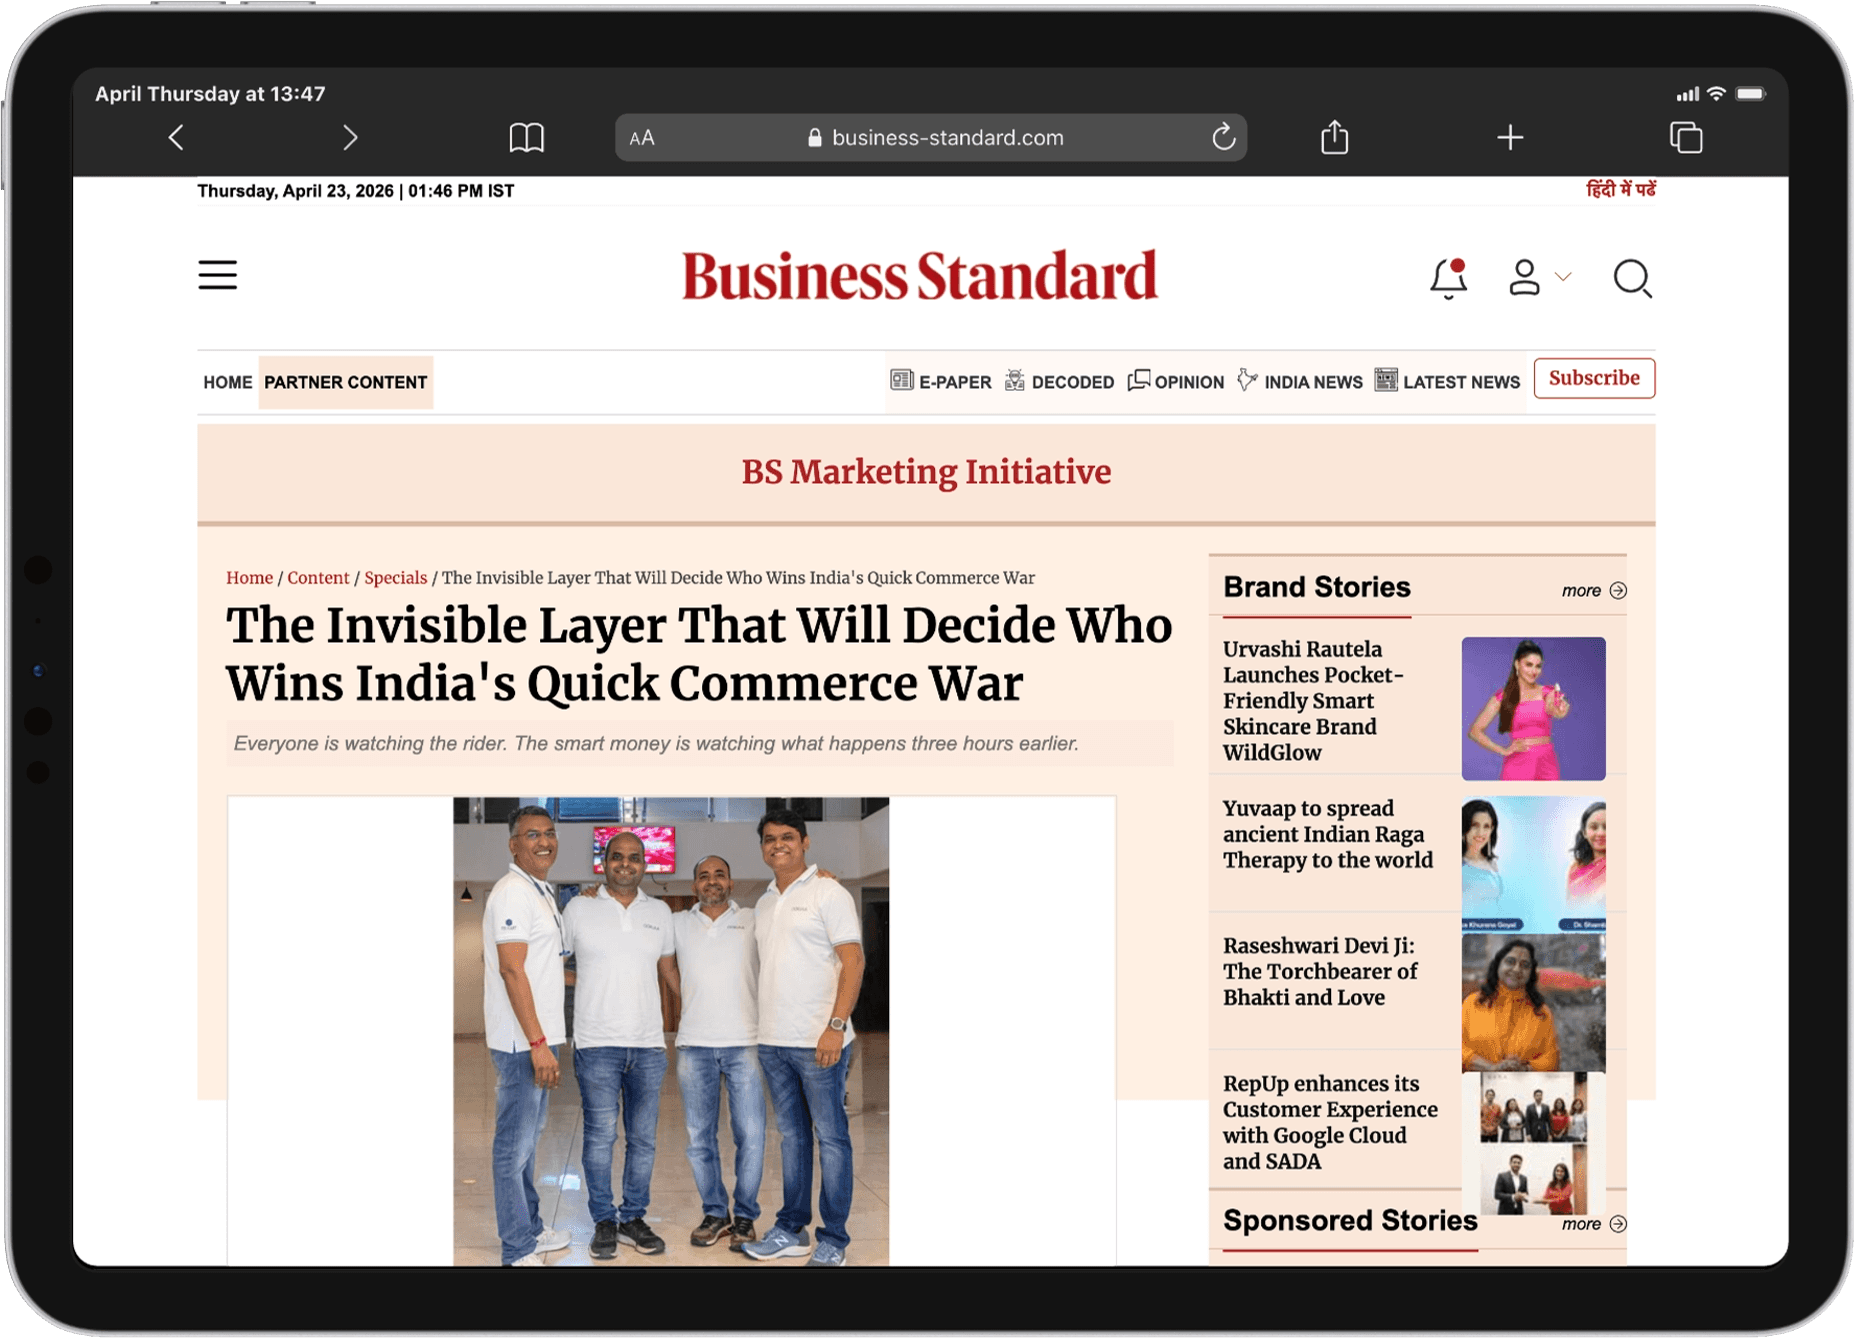Open Yuvaap Raga Therapy story
The image size is (1854, 1338).
pyautogui.click(x=1328, y=835)
